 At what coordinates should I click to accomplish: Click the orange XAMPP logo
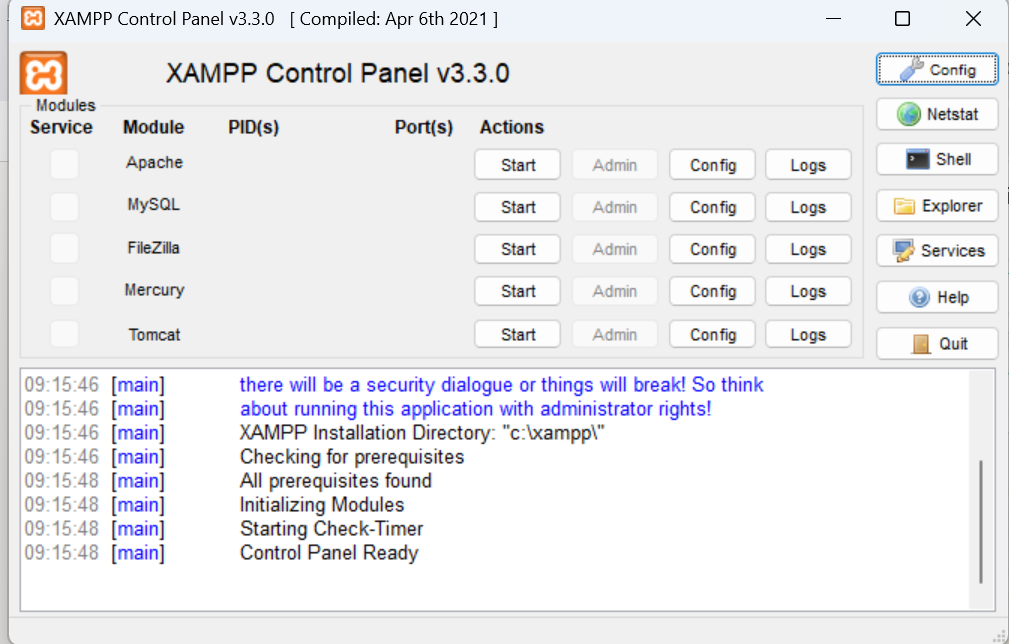coord(44,74)
